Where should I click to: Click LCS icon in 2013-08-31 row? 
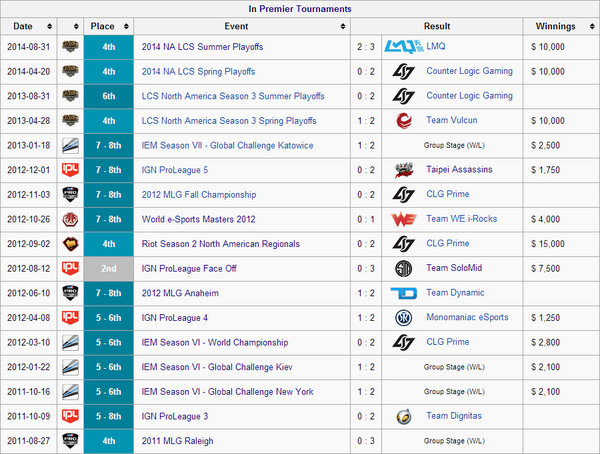[70, 96]
